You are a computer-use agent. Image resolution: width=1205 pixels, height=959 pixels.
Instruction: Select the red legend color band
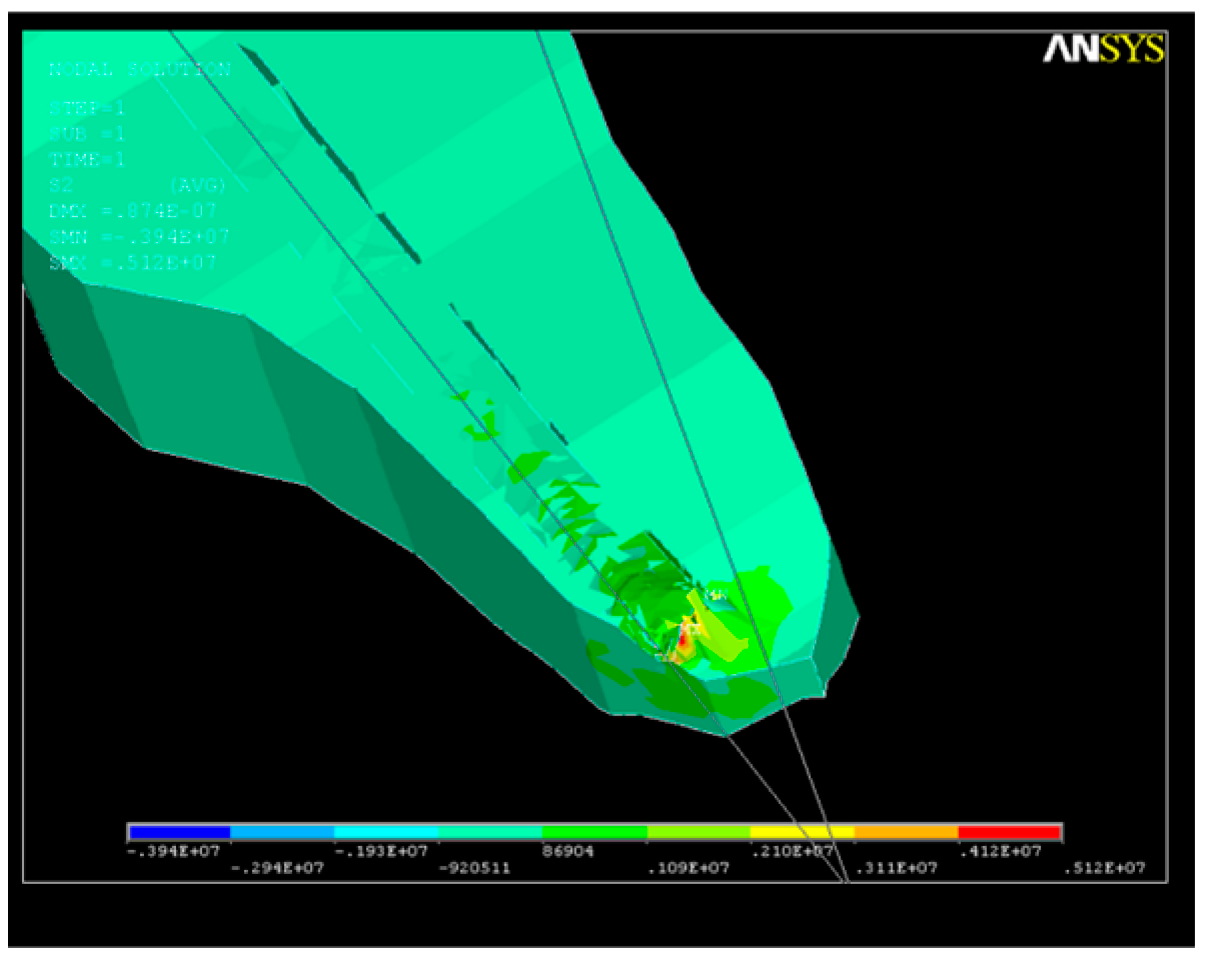(x=1009, y=832)
